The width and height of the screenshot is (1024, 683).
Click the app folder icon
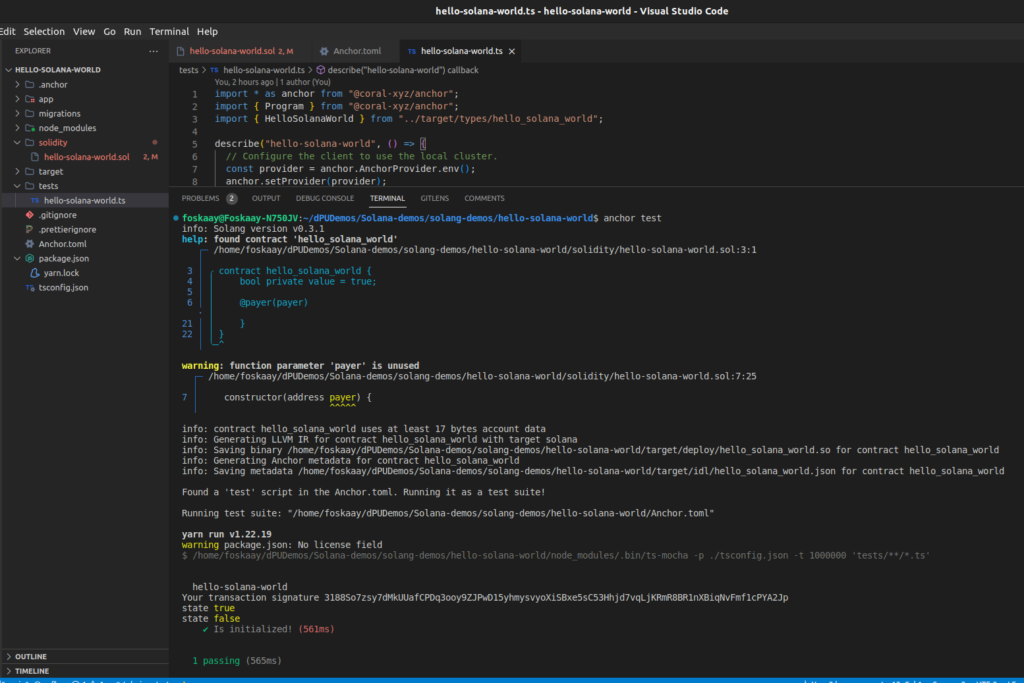(x=29, y=99)
